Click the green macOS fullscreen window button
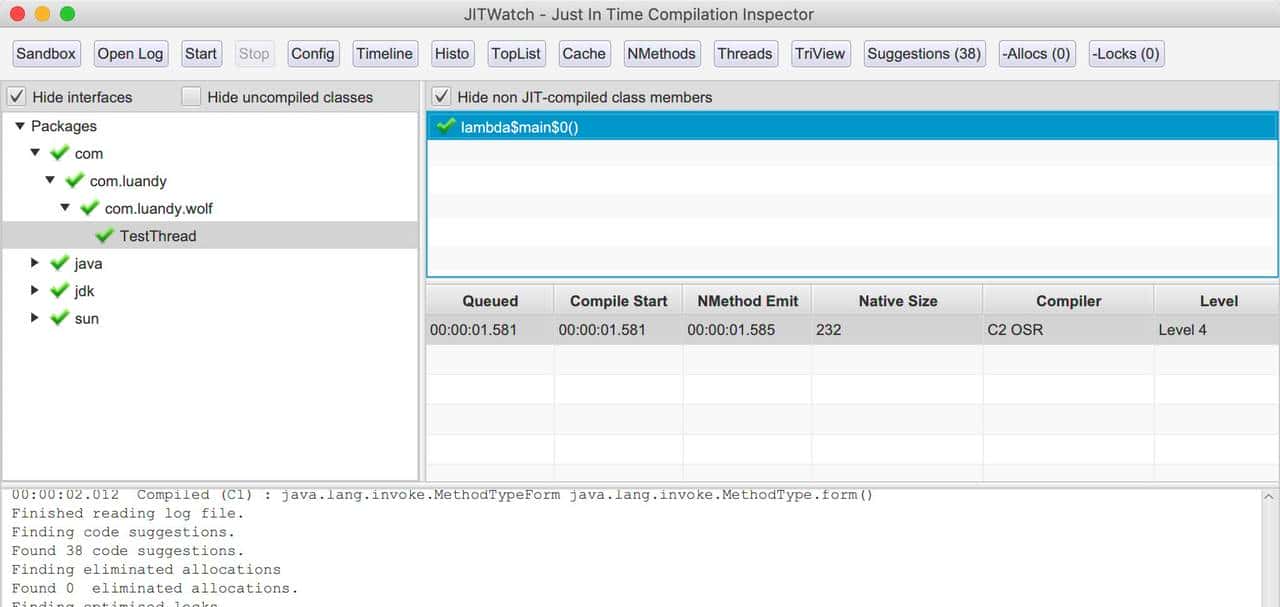The height and width of the screenshot is (607, 1280). point(67,14)
